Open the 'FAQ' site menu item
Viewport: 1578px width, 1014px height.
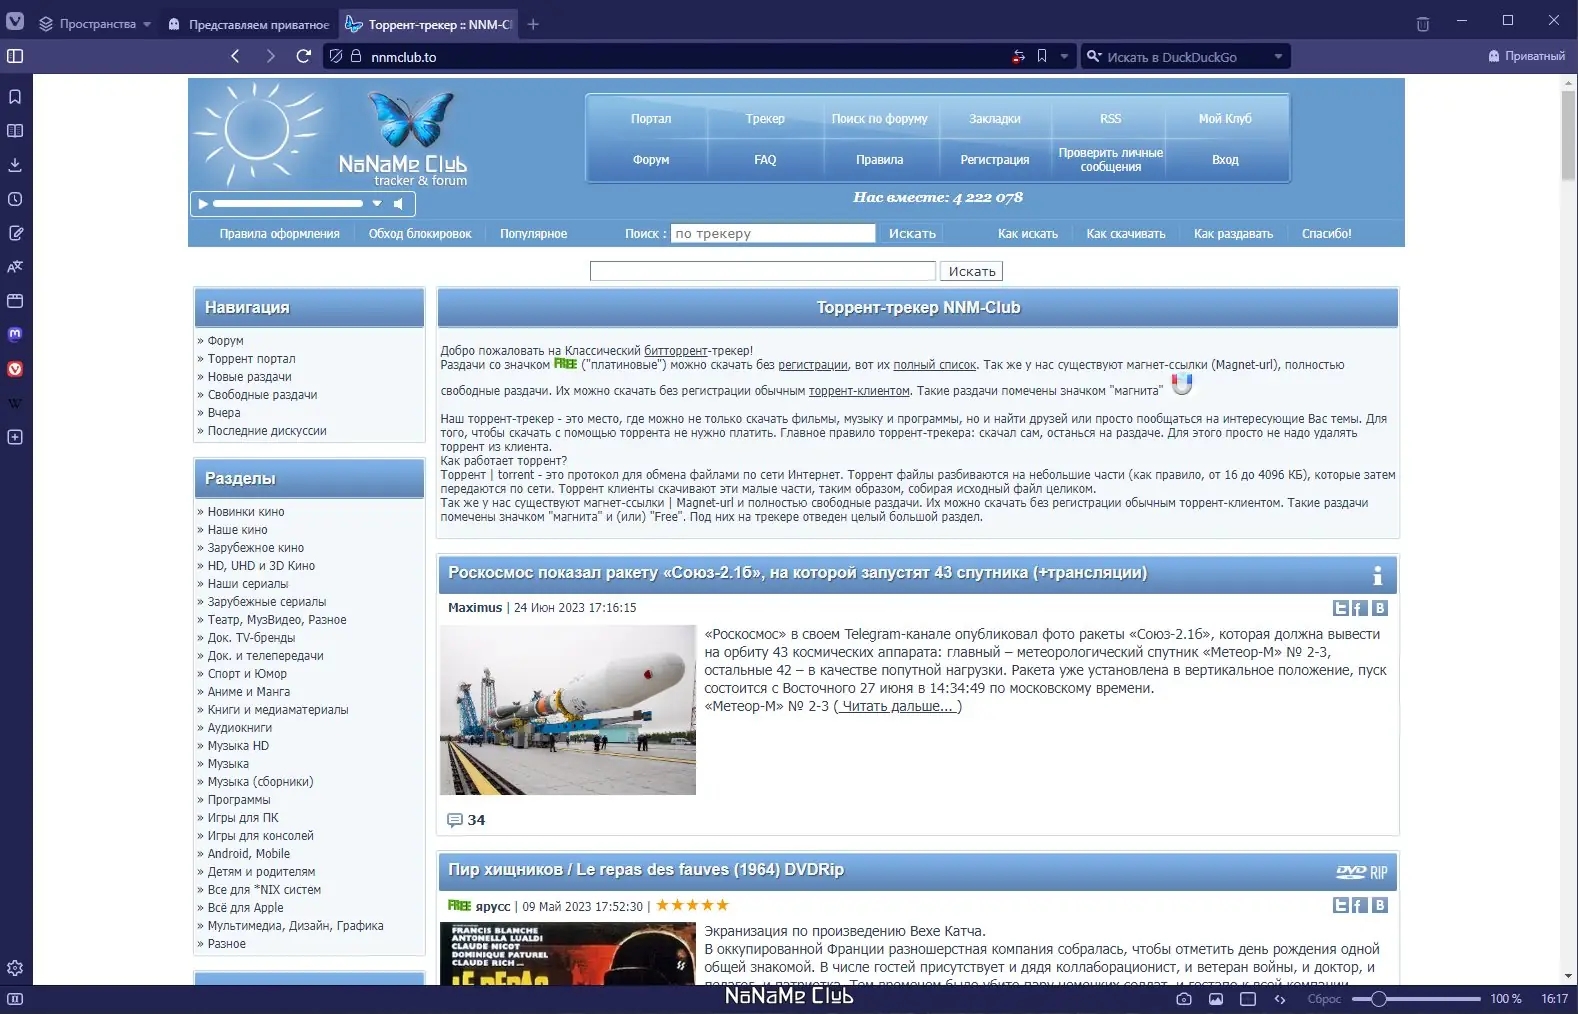click(765, 160)
